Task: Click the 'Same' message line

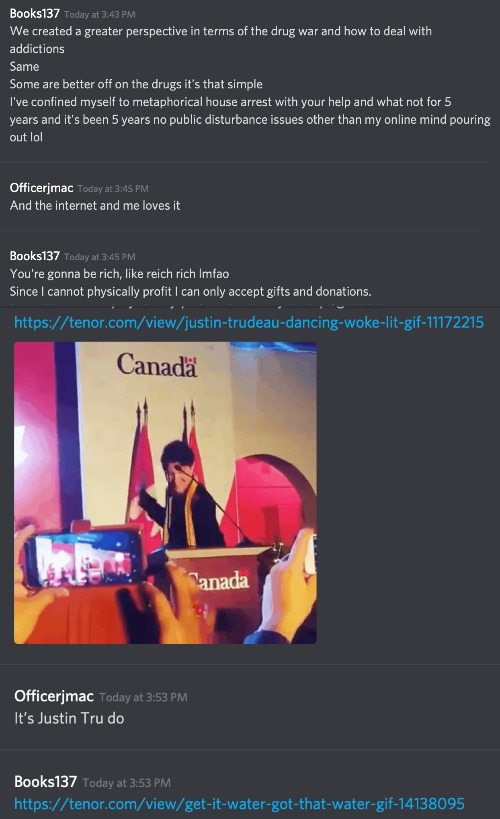Action: tap(24, 66)
